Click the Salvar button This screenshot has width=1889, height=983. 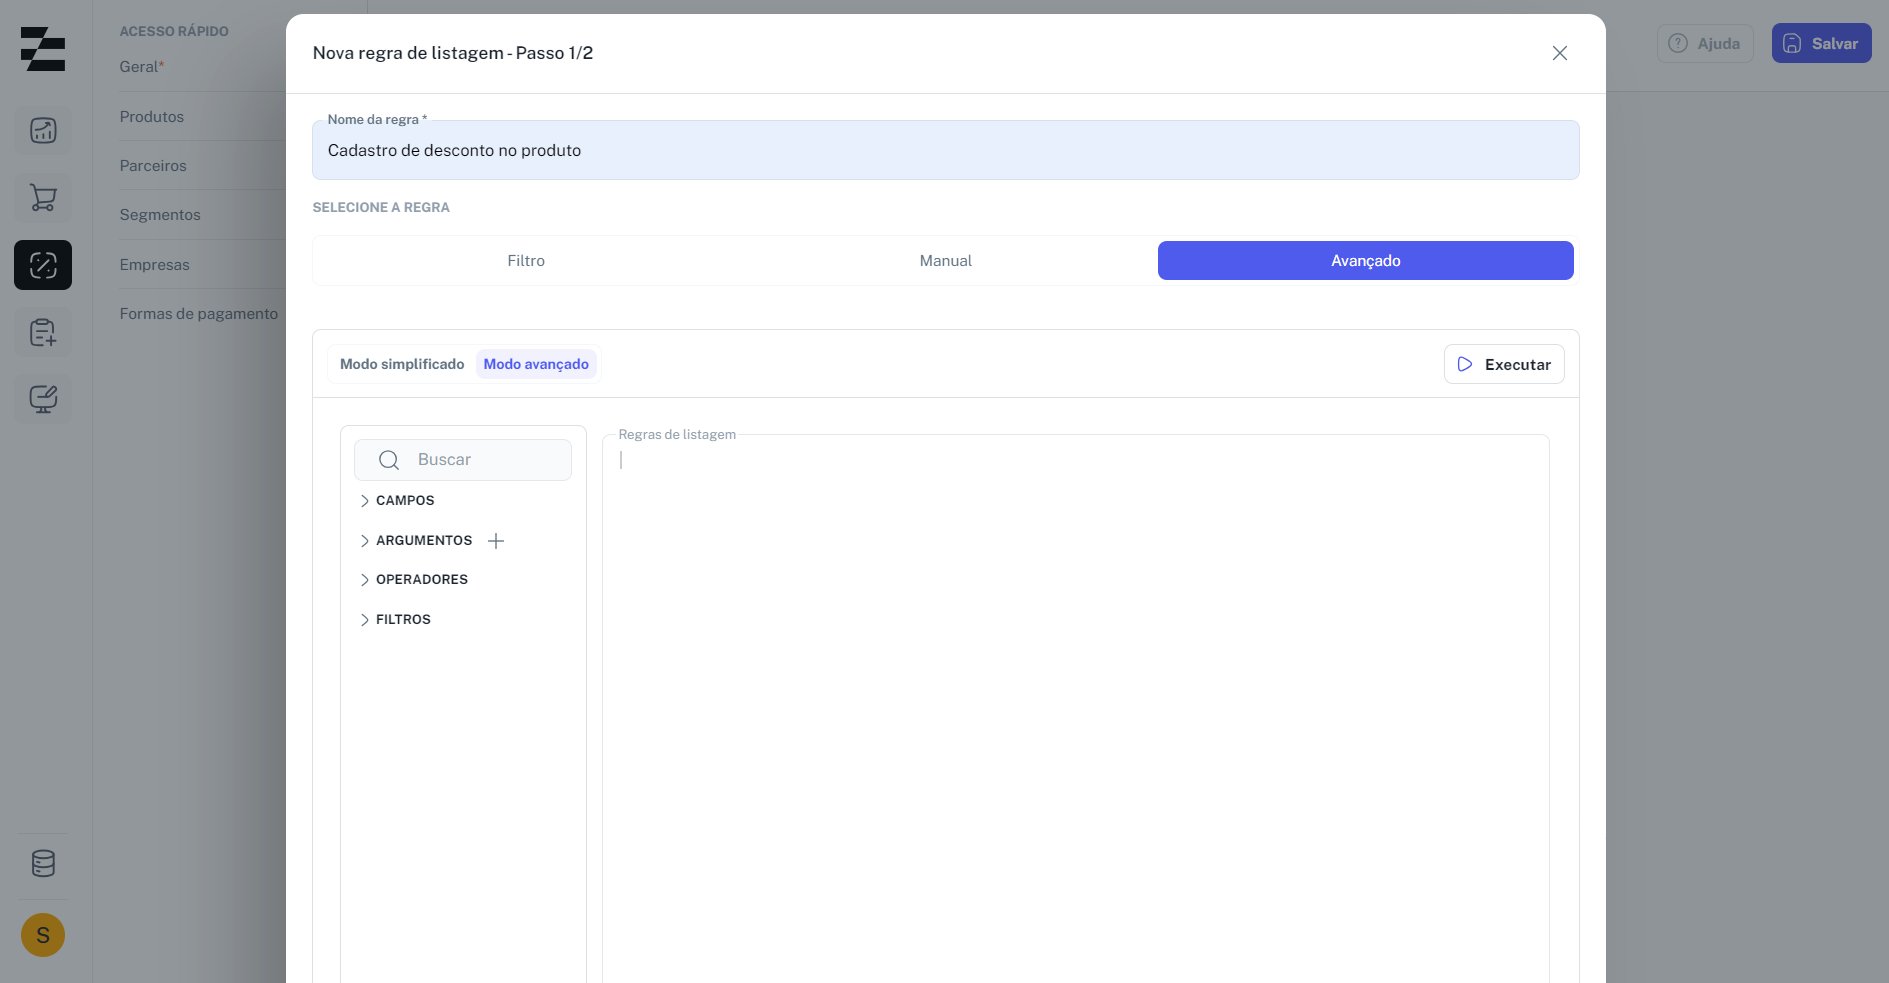click(x=1822, y=43)
